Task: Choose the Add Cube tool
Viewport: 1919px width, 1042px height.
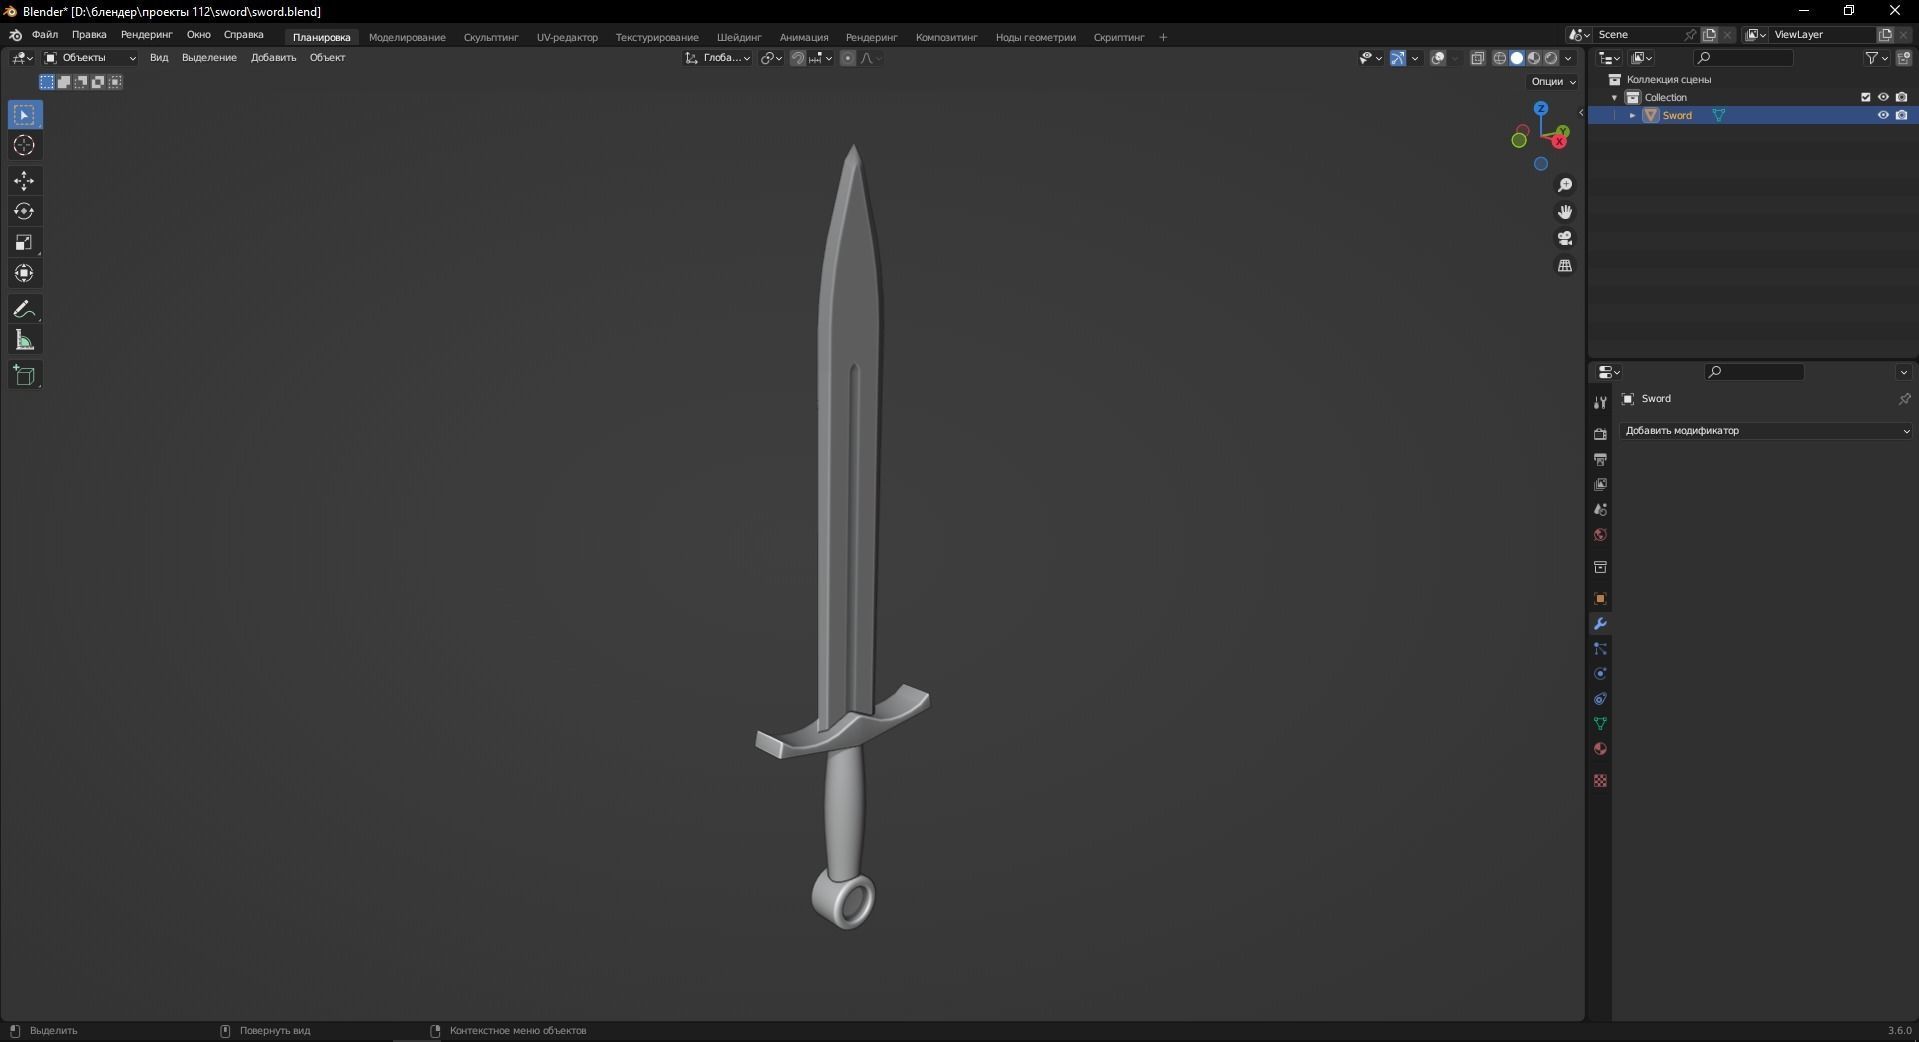Action: pyautogui.click(x=25, y=376)
